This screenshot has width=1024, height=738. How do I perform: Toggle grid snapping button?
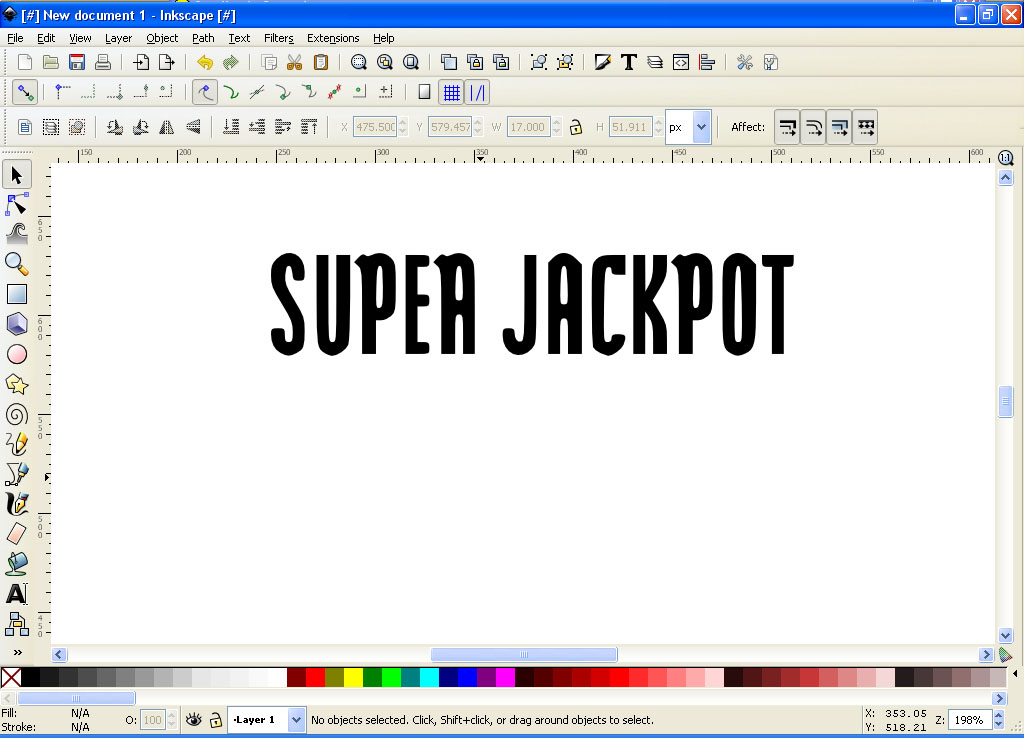(452, 92)
